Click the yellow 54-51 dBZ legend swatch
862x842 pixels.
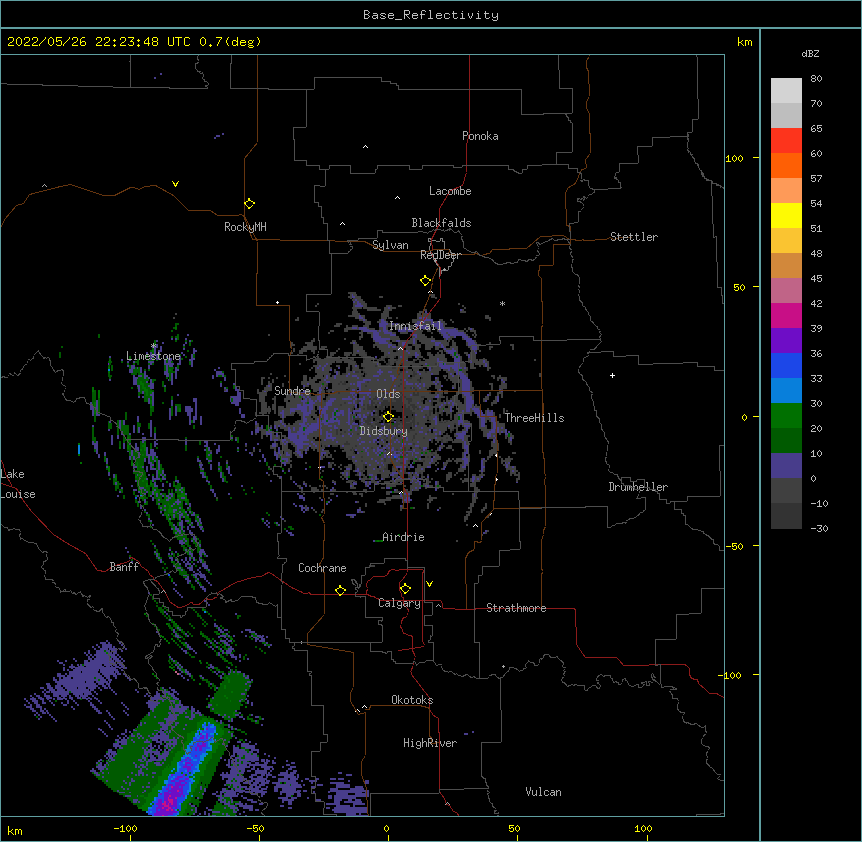[x=786, y=215]
